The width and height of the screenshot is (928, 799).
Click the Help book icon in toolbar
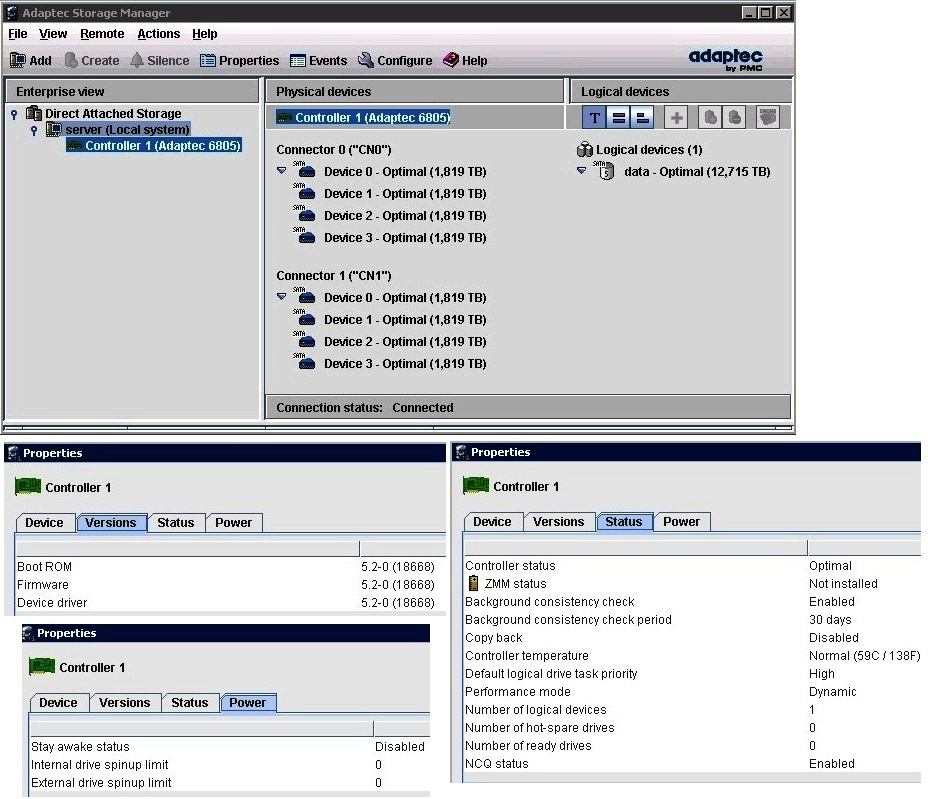click(451, 60)
